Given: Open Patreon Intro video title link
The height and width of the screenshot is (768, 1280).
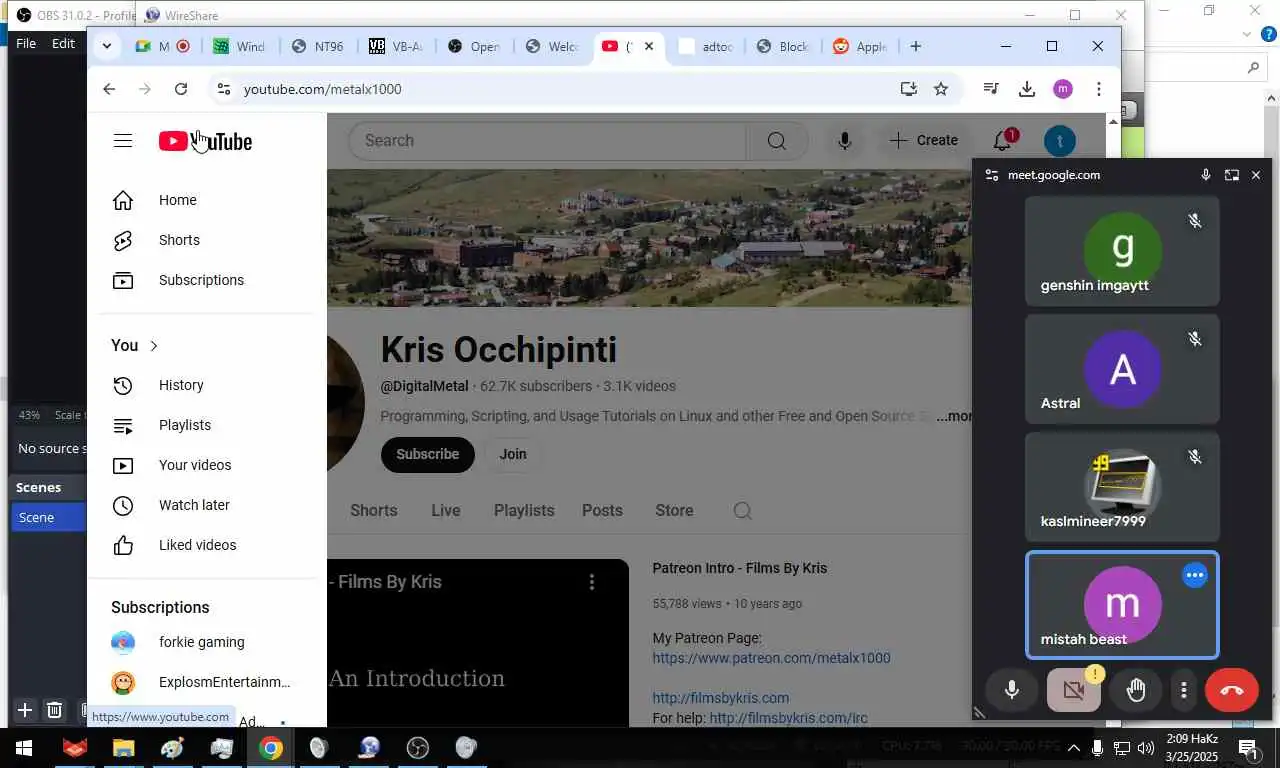Looking at the screenshot, I should tap(740, 568).
